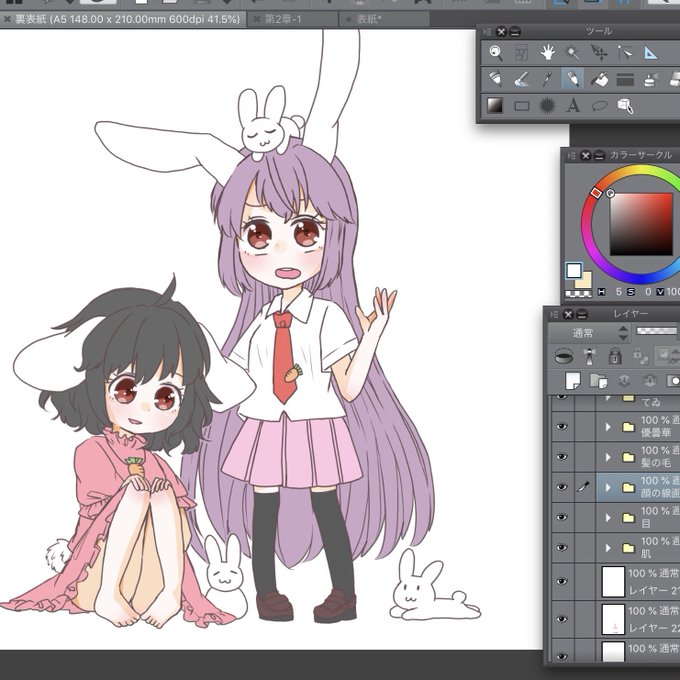Toggle Clip to layer below
The width and height of the screenshot is (680, 680).
tap(564, 356)
